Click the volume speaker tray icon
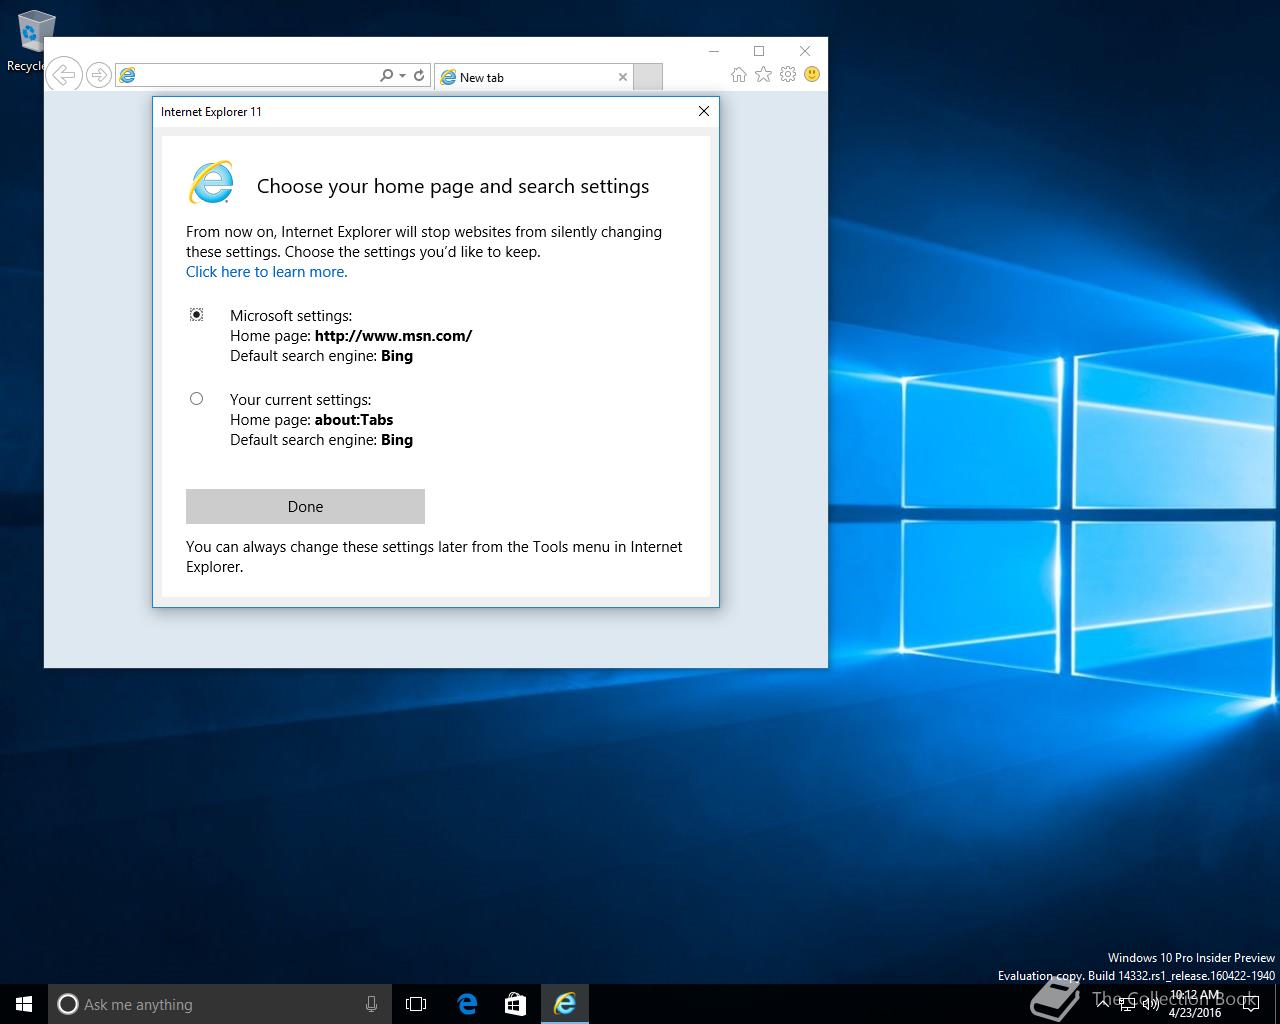1280x1024 pixels. point(1151,1004)
